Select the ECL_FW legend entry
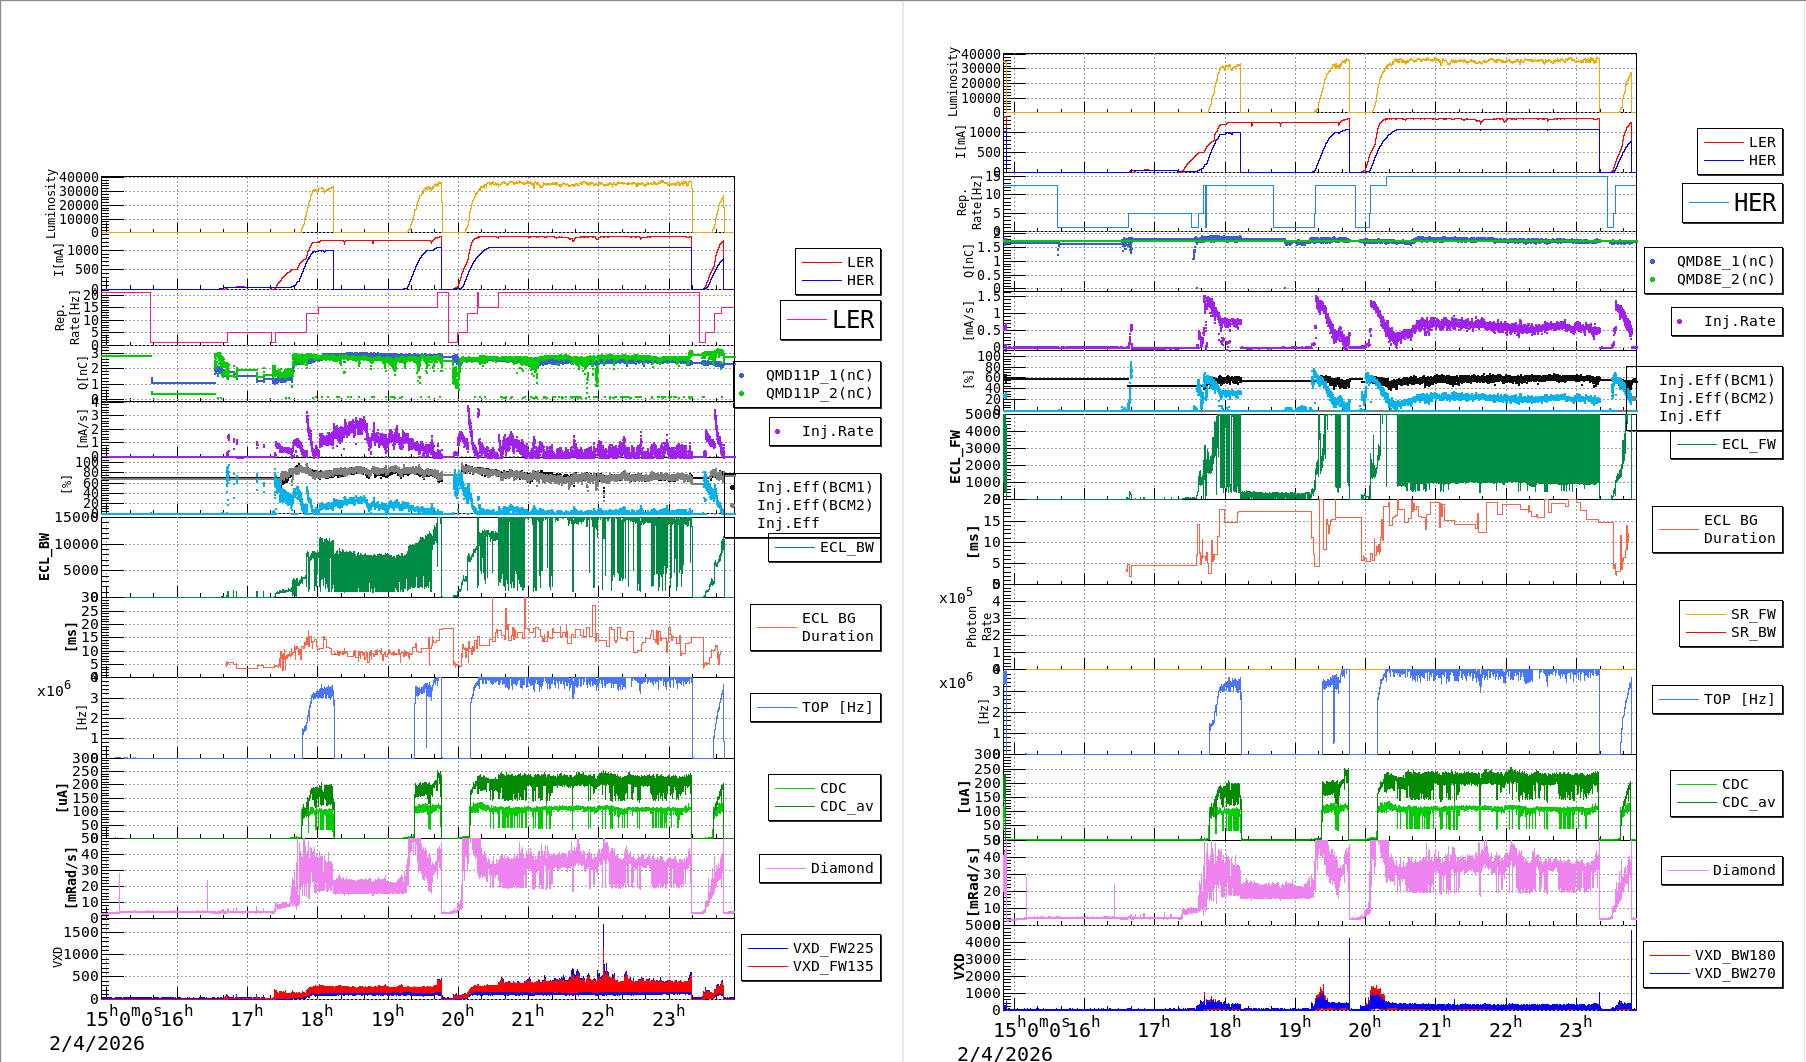The width and height of the screenshot is (1806, 1062). point(1727,445)
